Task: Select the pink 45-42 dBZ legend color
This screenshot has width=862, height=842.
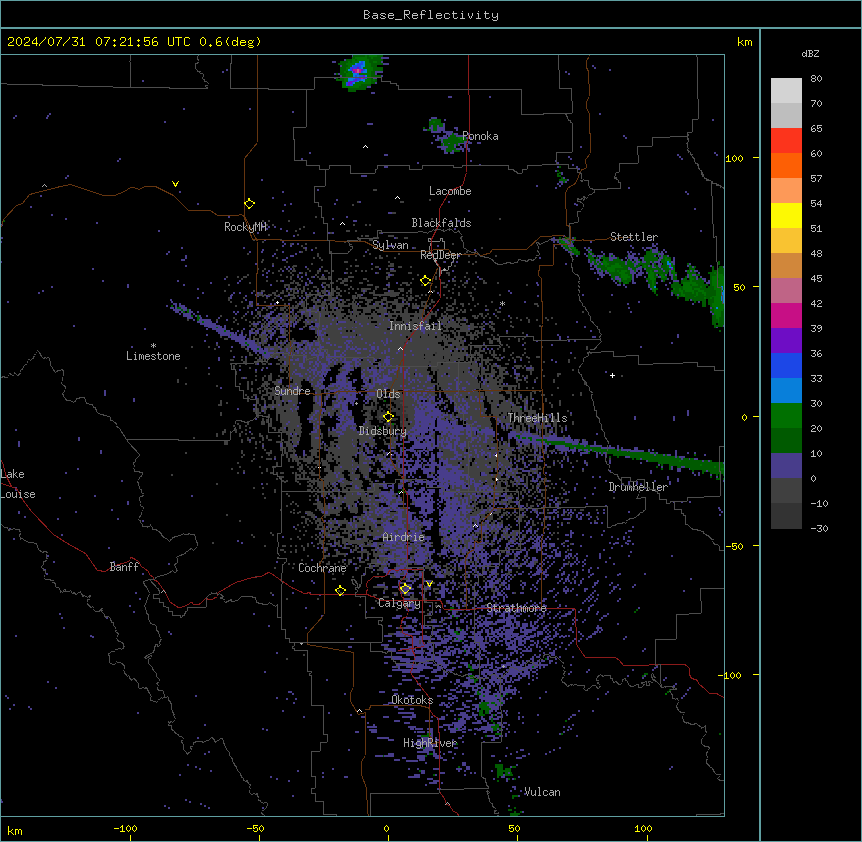Action: pos(786,291)
